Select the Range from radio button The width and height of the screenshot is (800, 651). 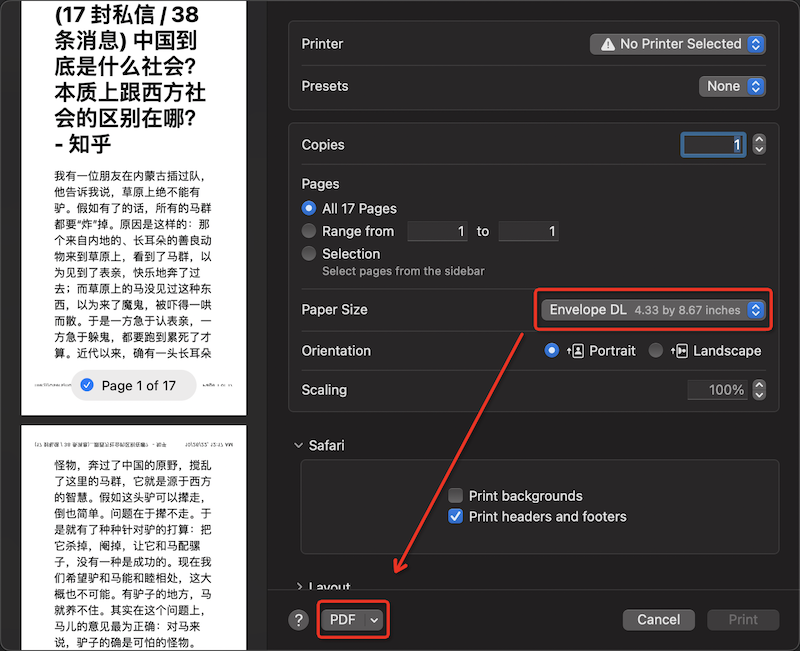(x=309, y=231)
